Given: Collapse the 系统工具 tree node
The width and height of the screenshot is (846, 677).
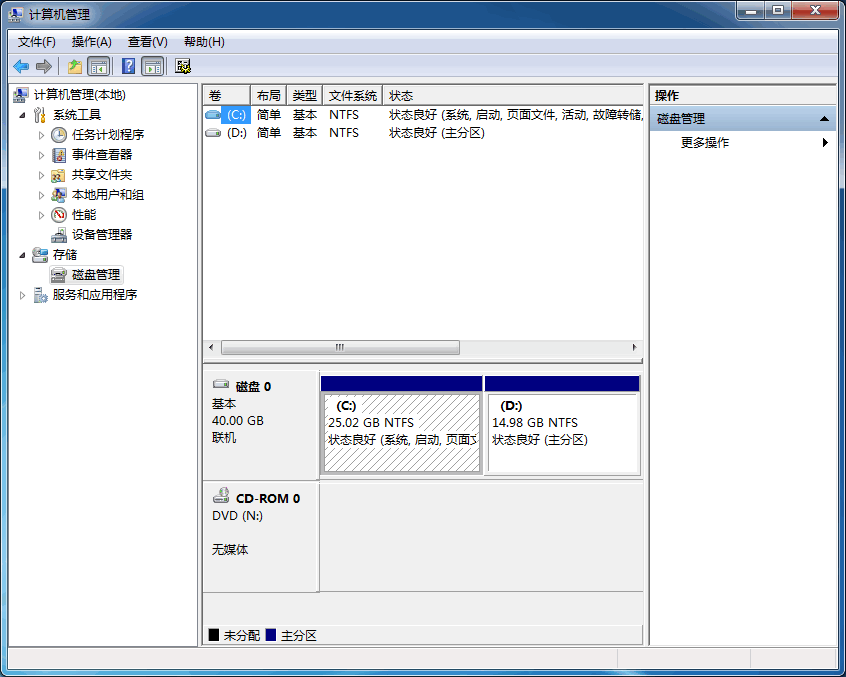Looking at the screenshot, I should tap(22, 115).
